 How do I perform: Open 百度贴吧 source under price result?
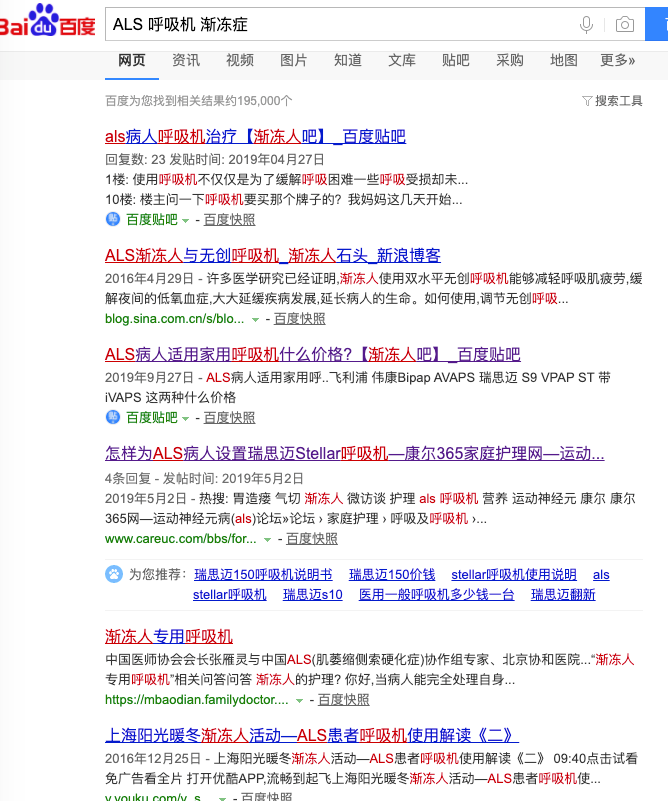pos(152,418)
